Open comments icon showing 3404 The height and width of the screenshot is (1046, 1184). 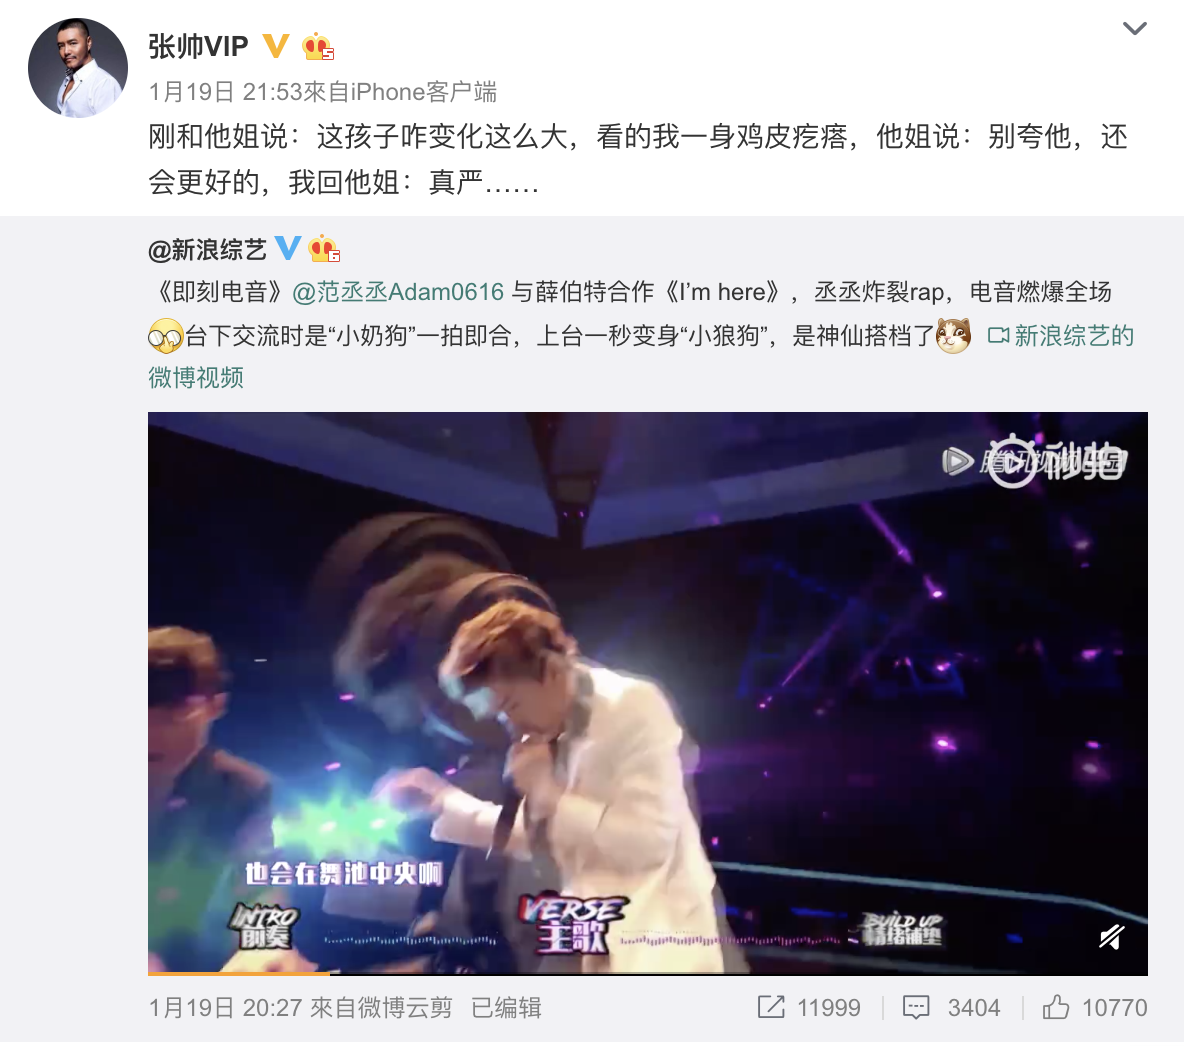pyautogui.click(x=916, y=1007)
